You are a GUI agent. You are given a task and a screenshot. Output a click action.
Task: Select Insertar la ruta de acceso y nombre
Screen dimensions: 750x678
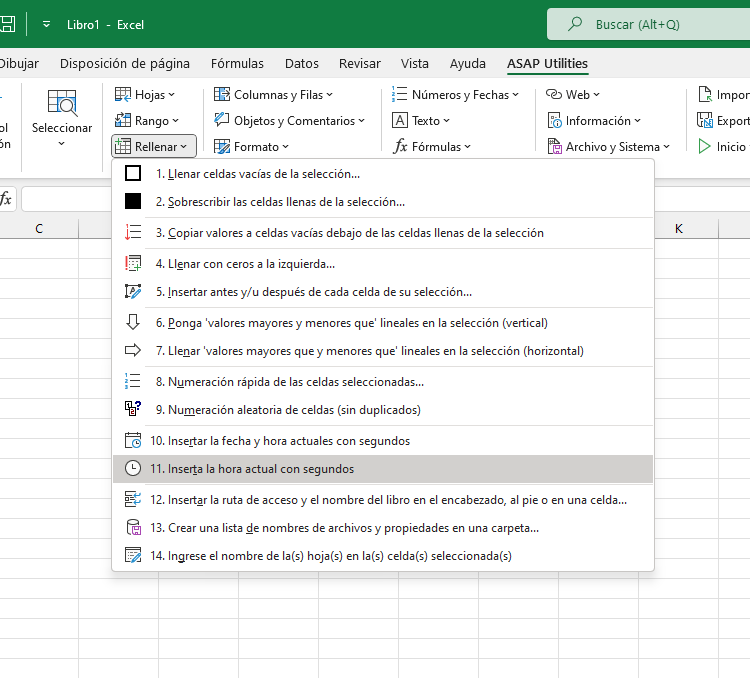point(383,500)
